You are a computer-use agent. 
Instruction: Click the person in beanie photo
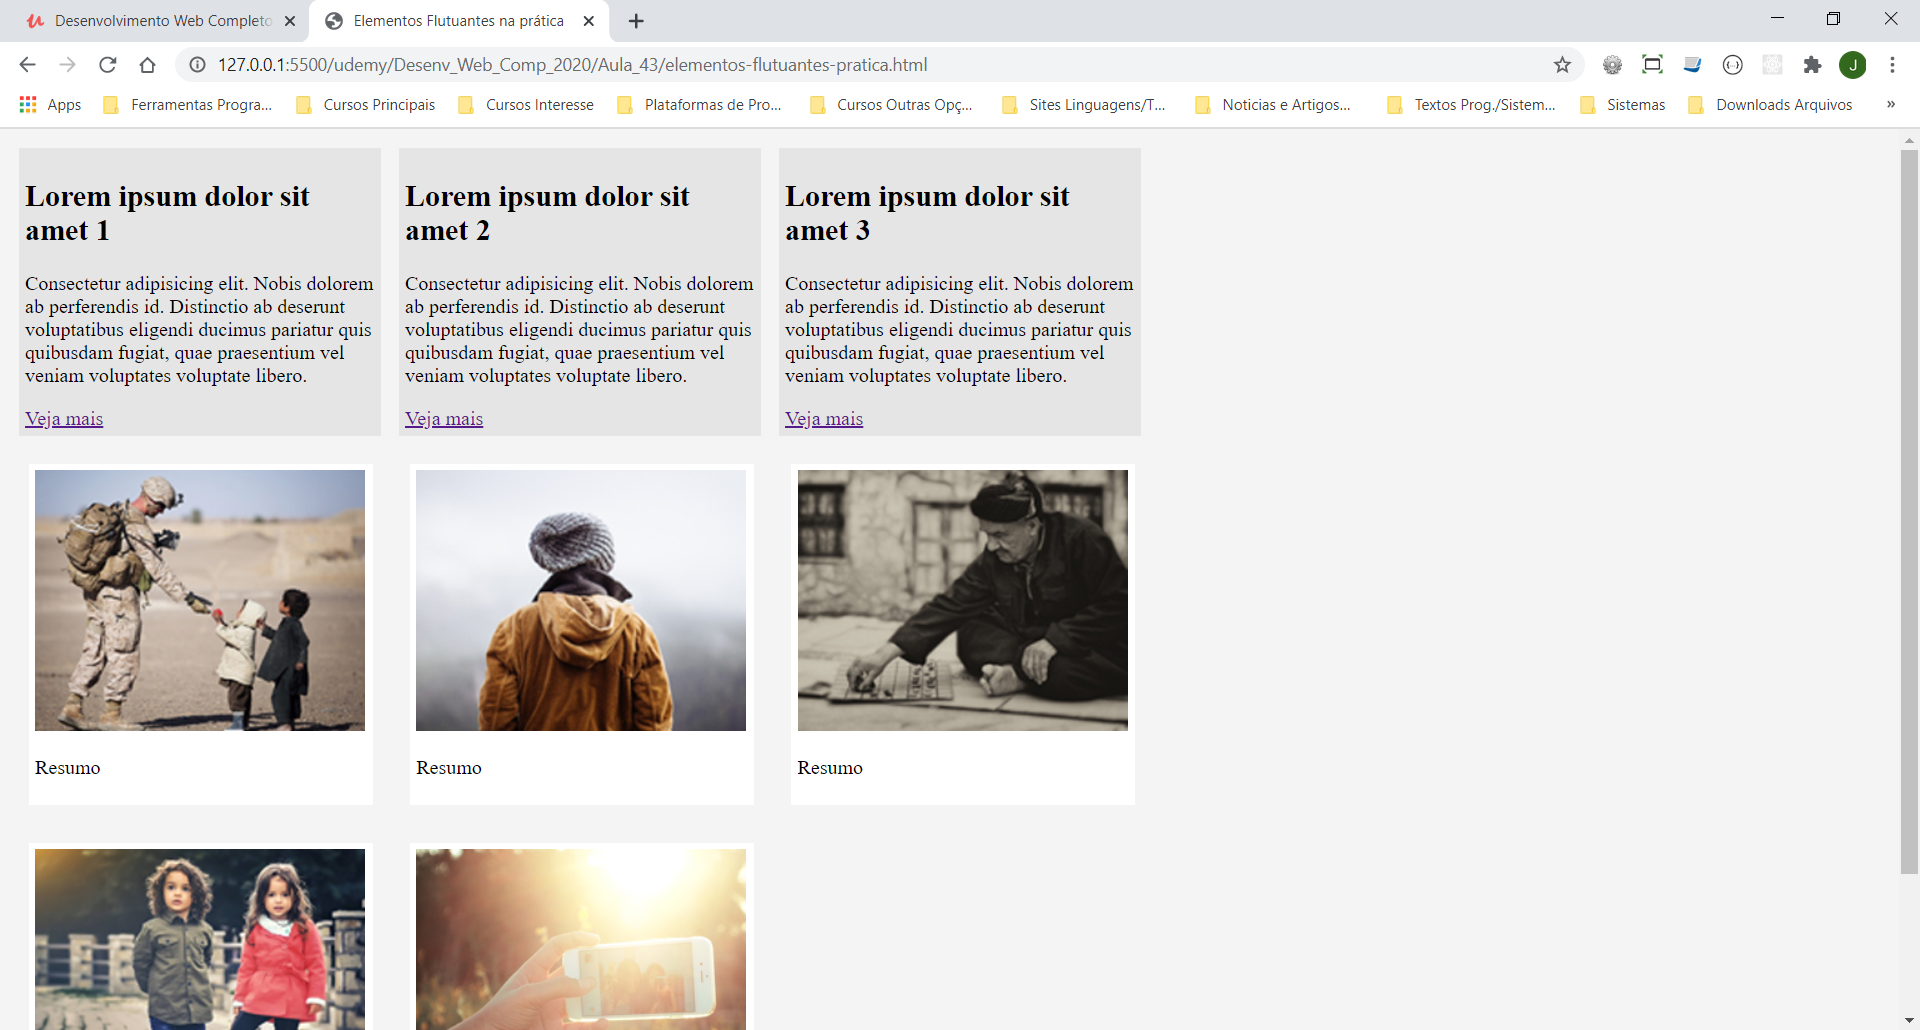(581, 600)
